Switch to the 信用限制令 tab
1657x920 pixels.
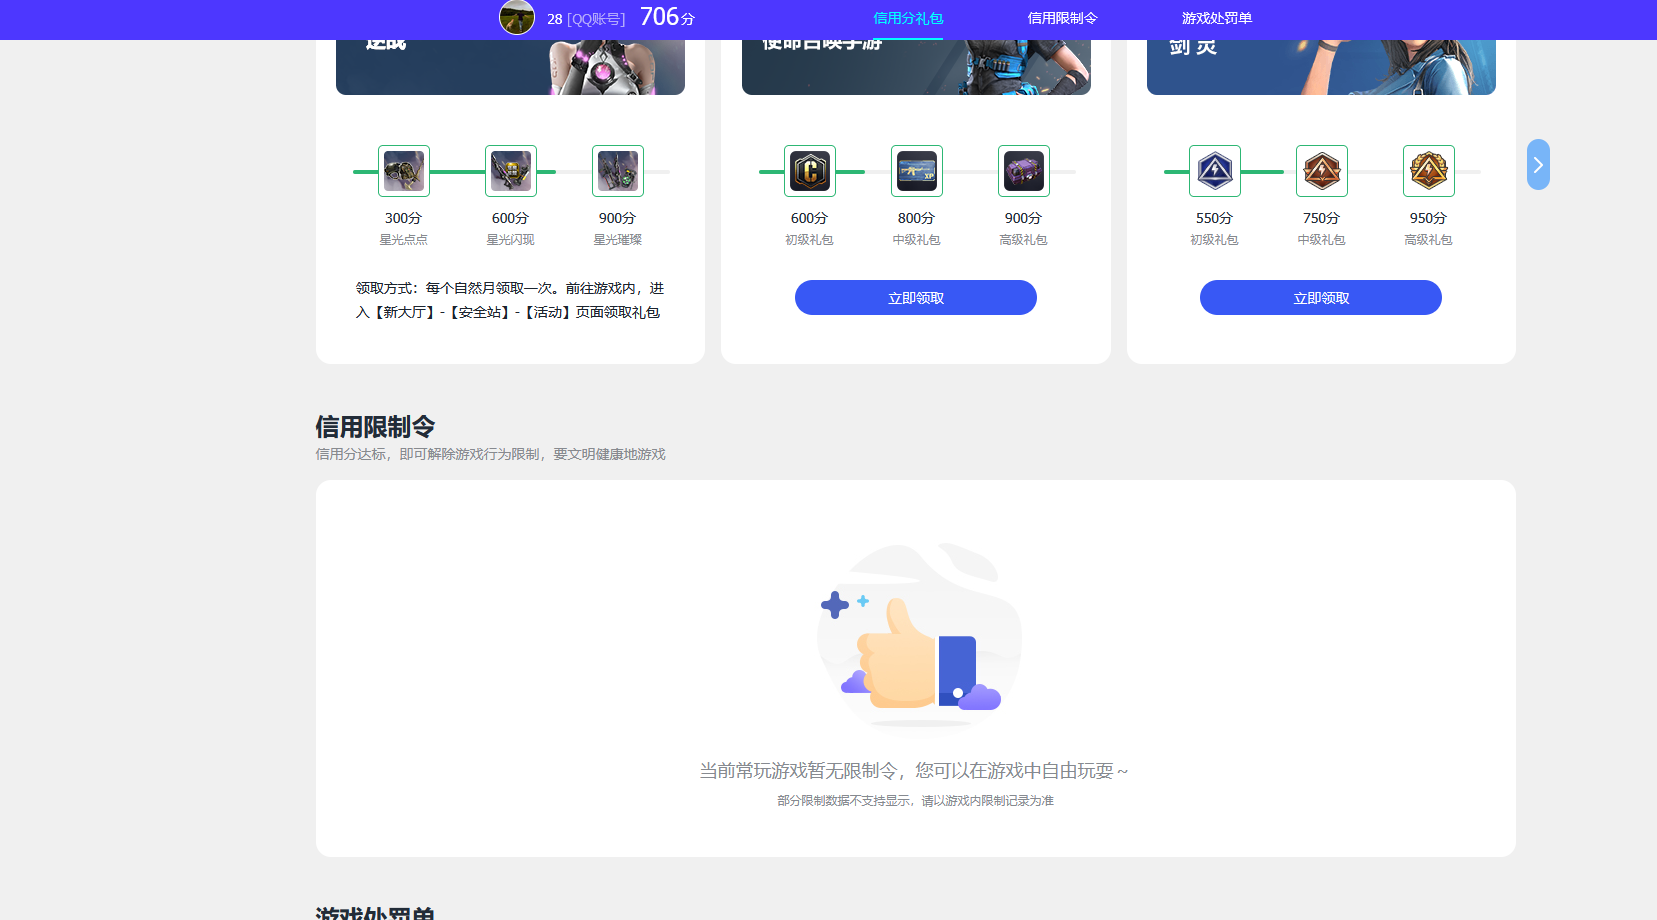[x=1063, y=18]
